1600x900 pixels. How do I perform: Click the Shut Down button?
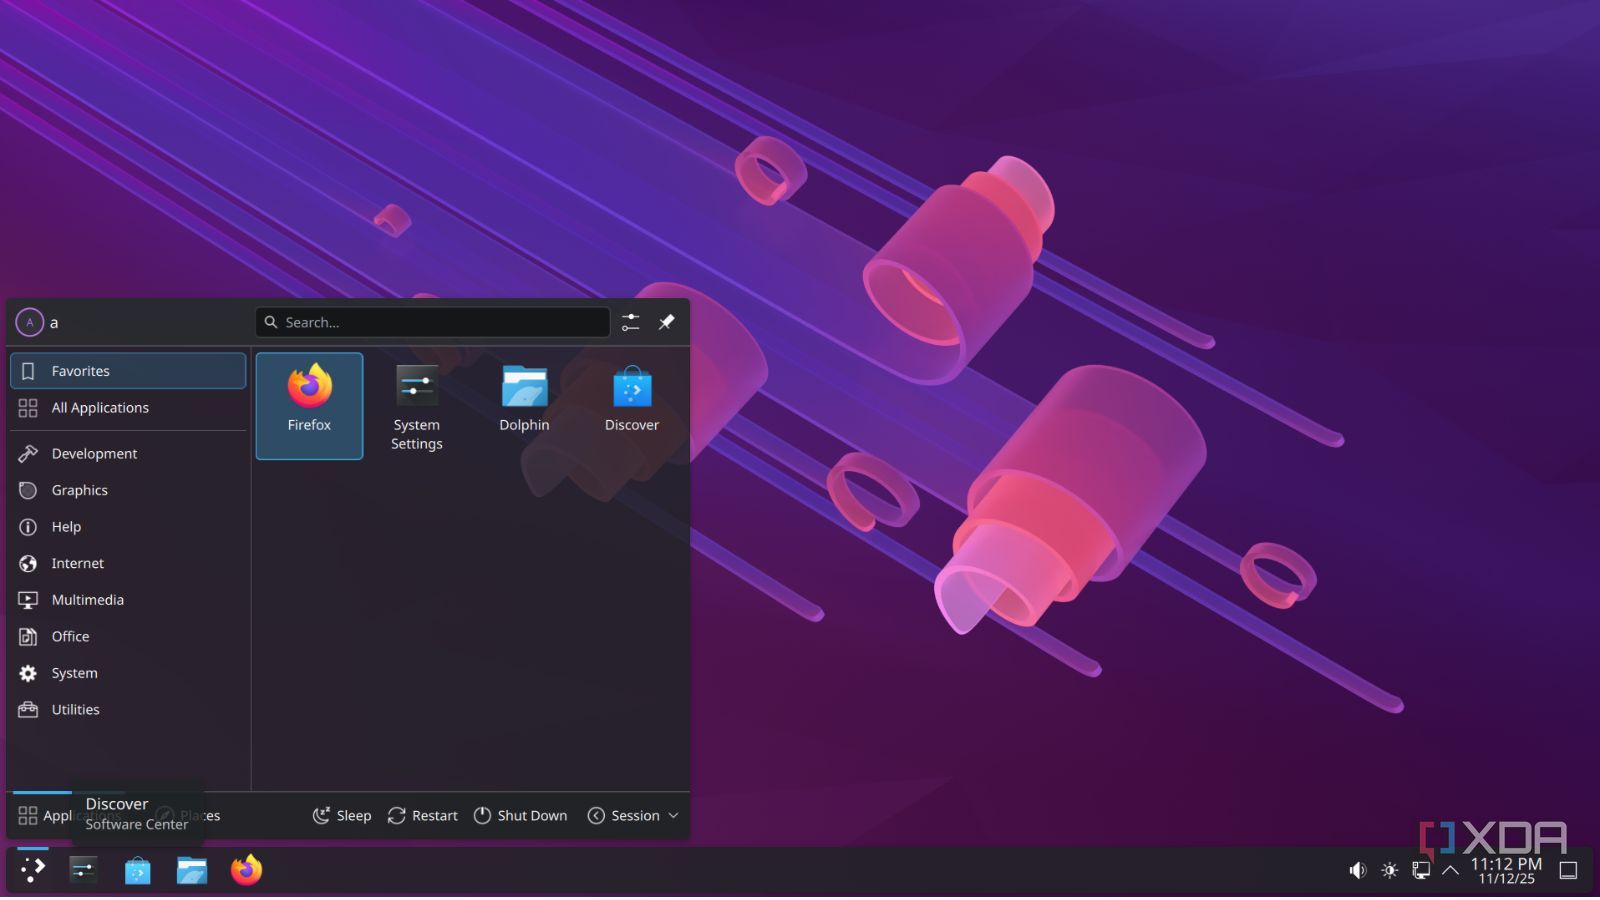pyautogui.click(x=520, y=816)
